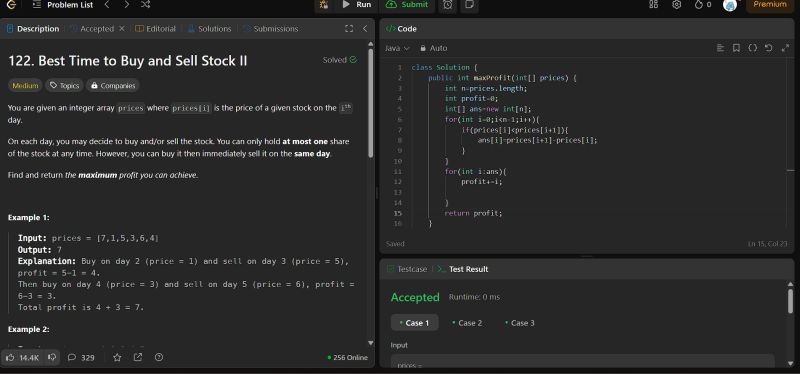Go to the next problem arrow

[126, 5]
